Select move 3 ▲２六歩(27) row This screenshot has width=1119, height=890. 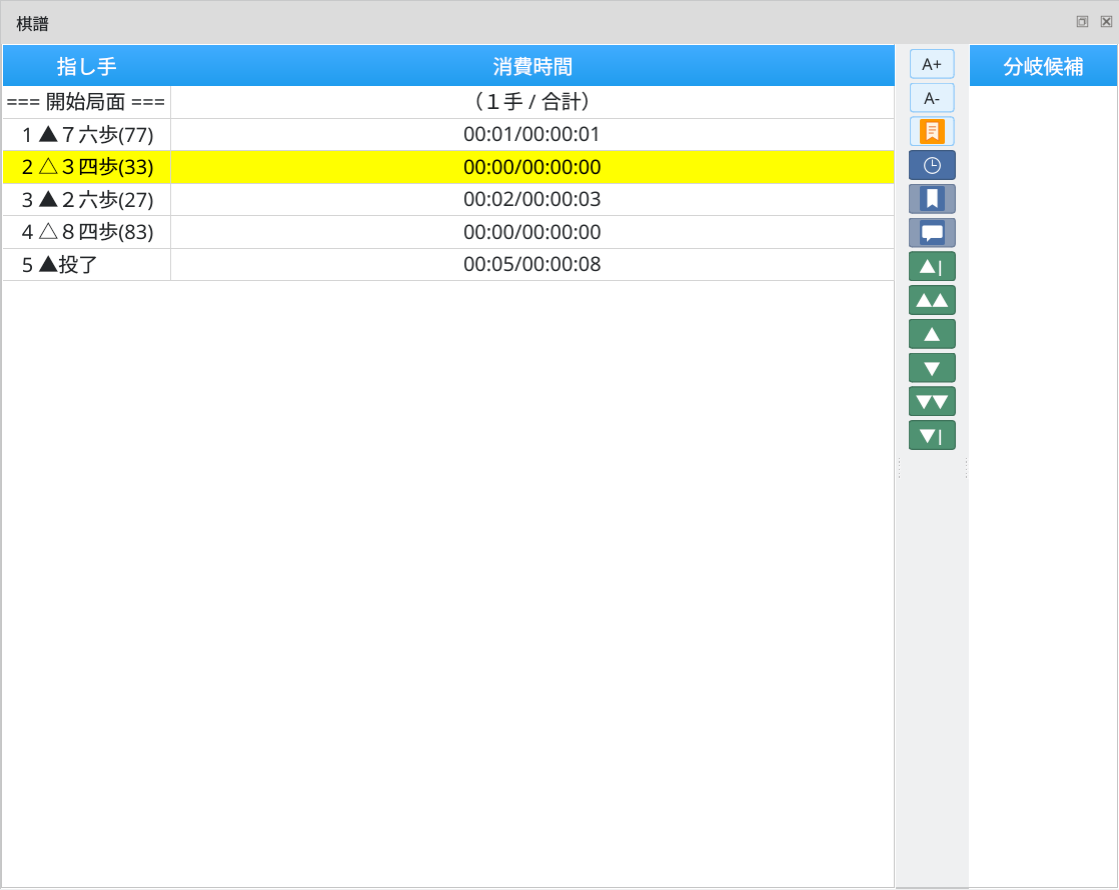[87, 200]
